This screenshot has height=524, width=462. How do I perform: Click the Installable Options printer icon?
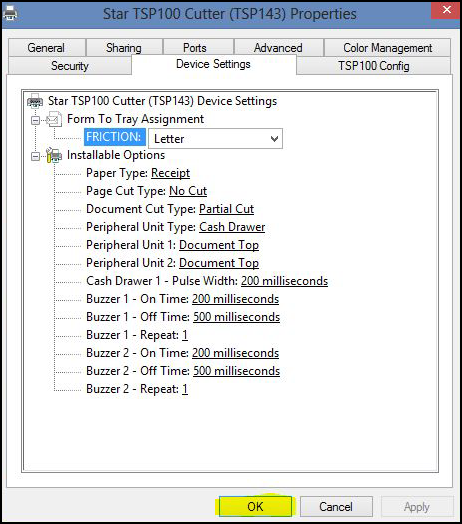tap(54, 155)
